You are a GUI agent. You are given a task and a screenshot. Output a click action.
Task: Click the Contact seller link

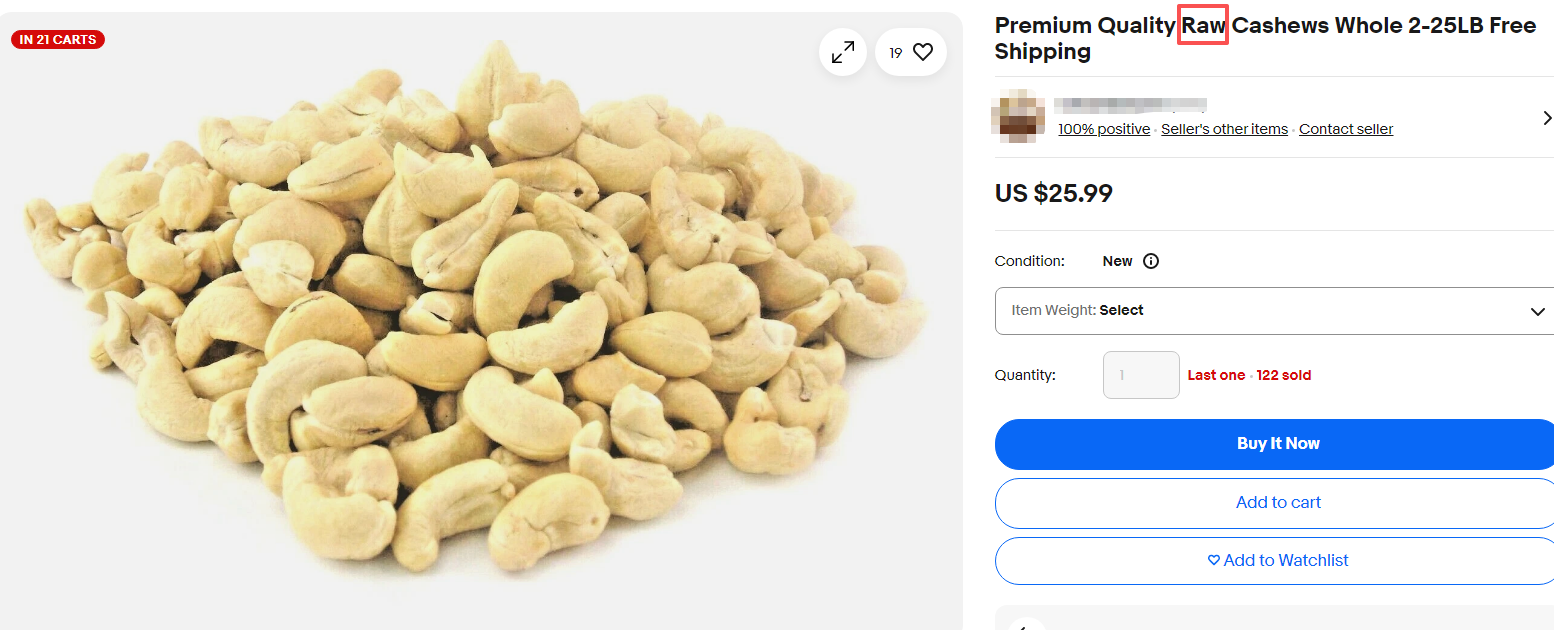(1345, 129)
